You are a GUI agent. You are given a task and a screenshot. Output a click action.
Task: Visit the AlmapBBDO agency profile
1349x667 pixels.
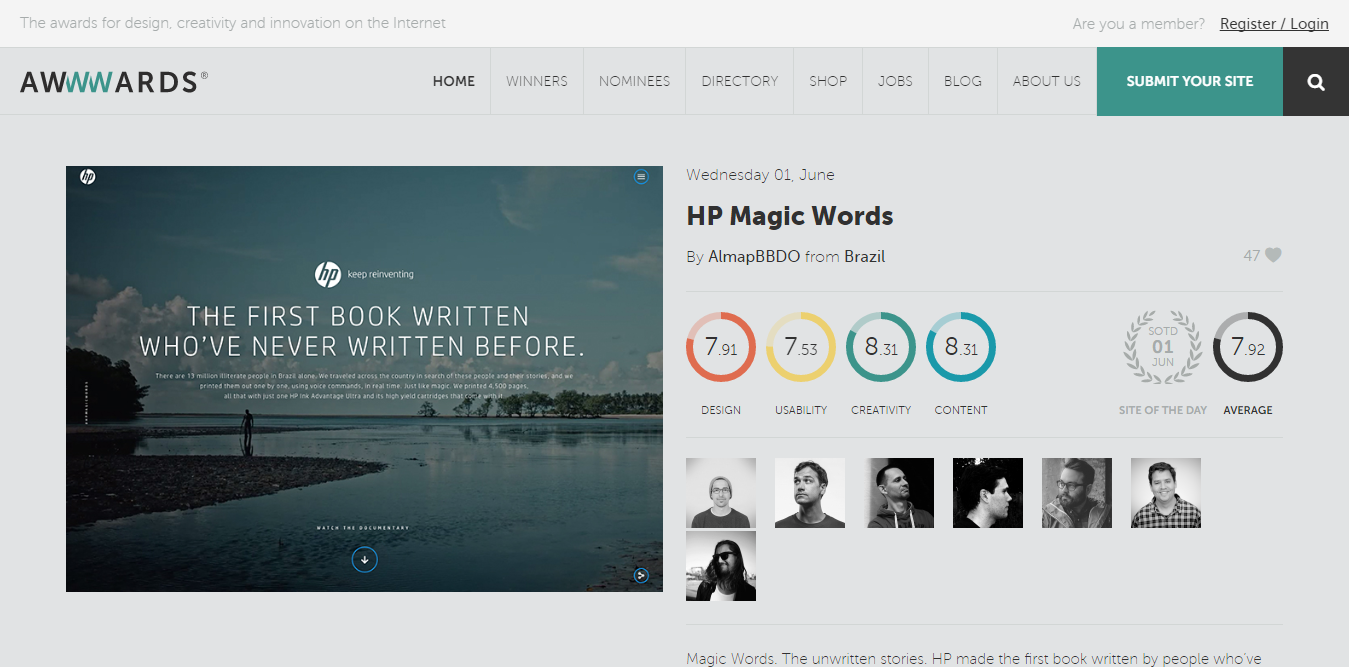[x=753, y=256]
